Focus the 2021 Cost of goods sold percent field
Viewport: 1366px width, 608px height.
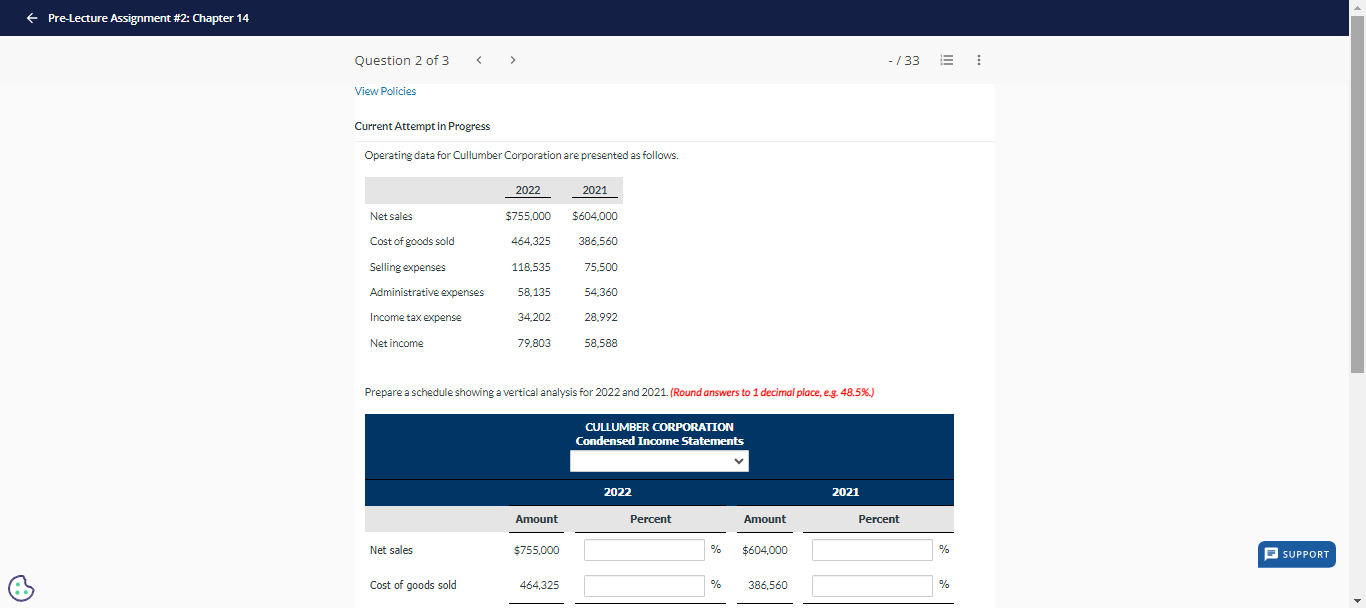(871, 585)
